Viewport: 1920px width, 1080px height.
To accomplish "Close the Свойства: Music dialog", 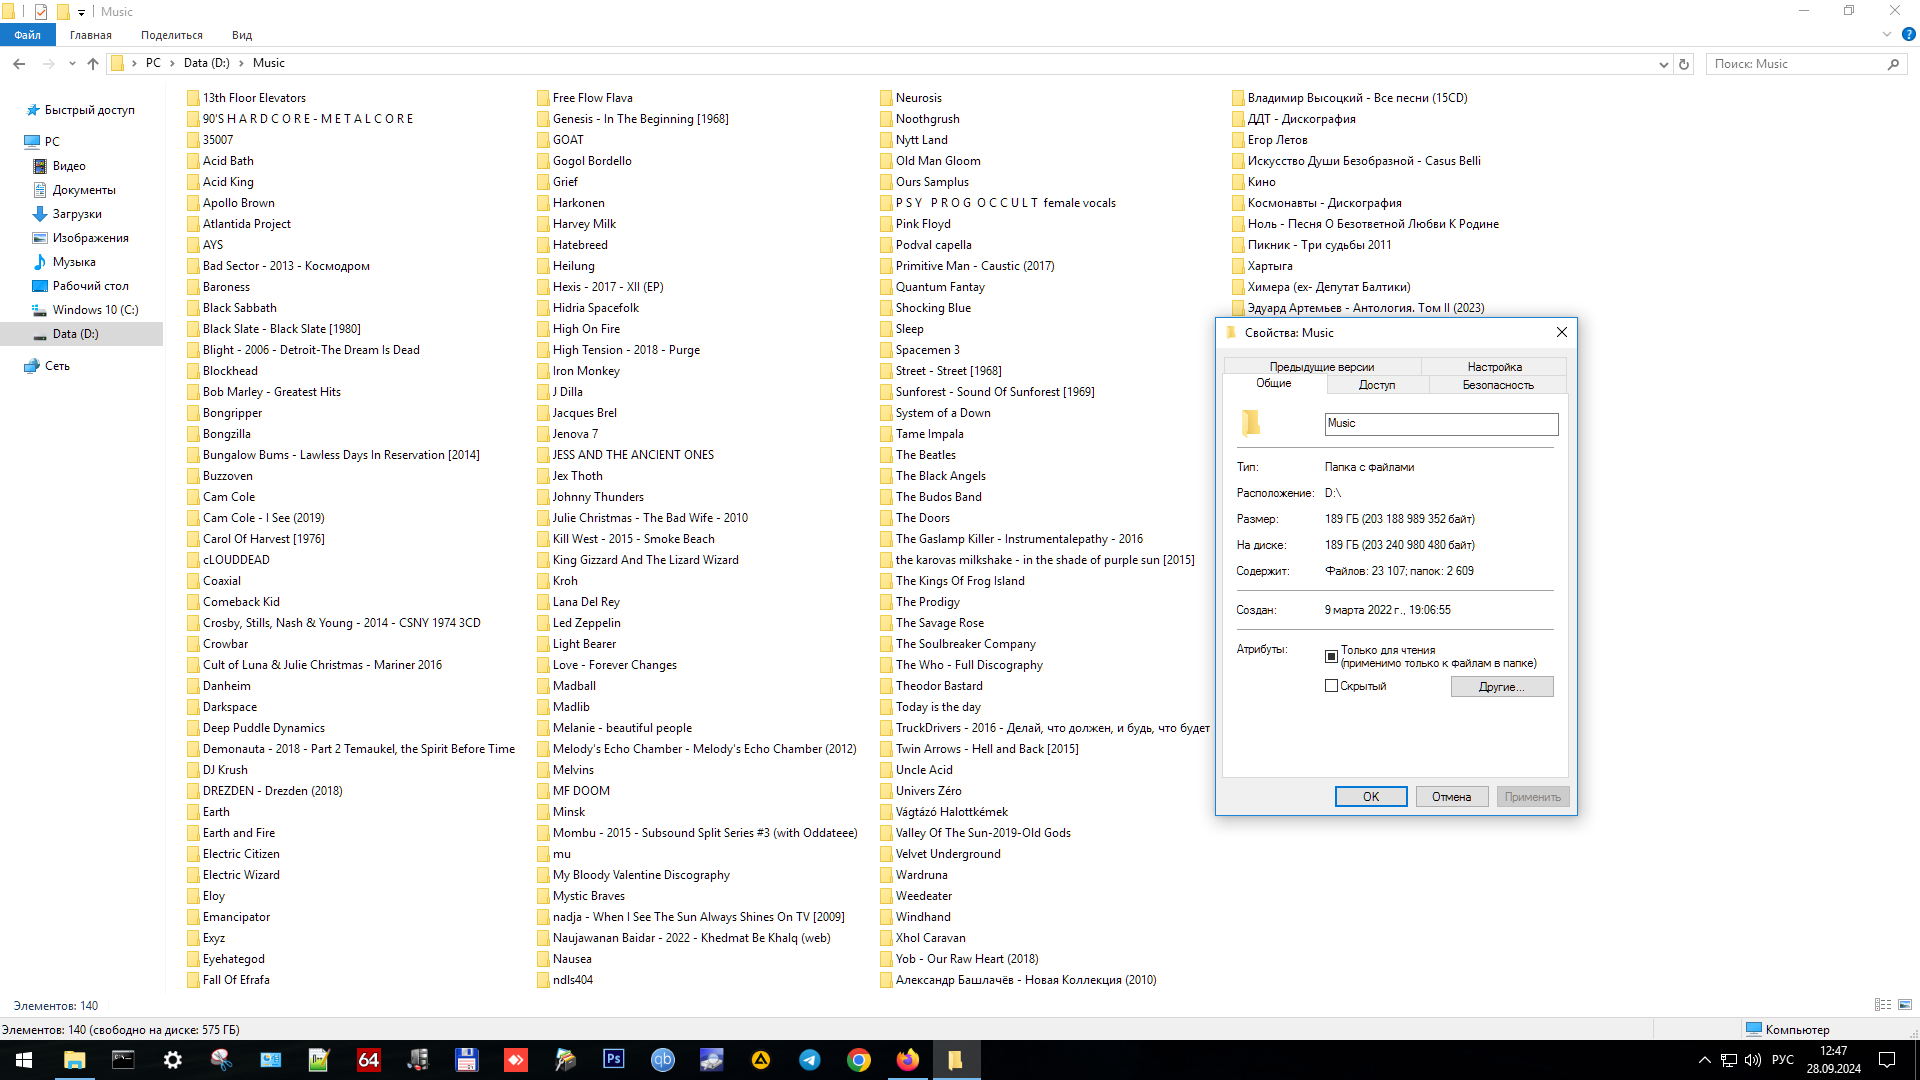I will coord(1562,332).
